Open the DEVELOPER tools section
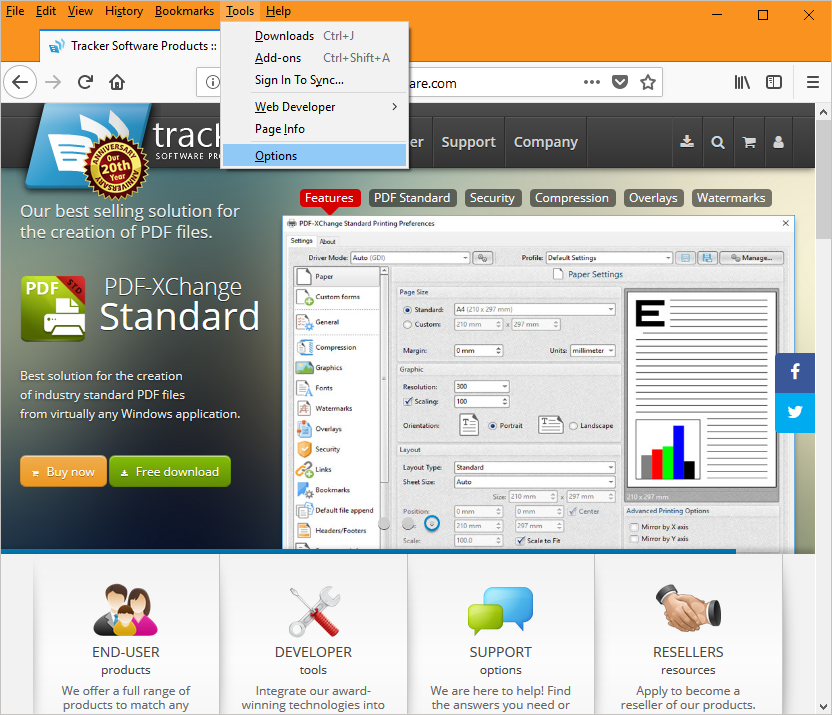The image size is (832, 715). [313, 650]
